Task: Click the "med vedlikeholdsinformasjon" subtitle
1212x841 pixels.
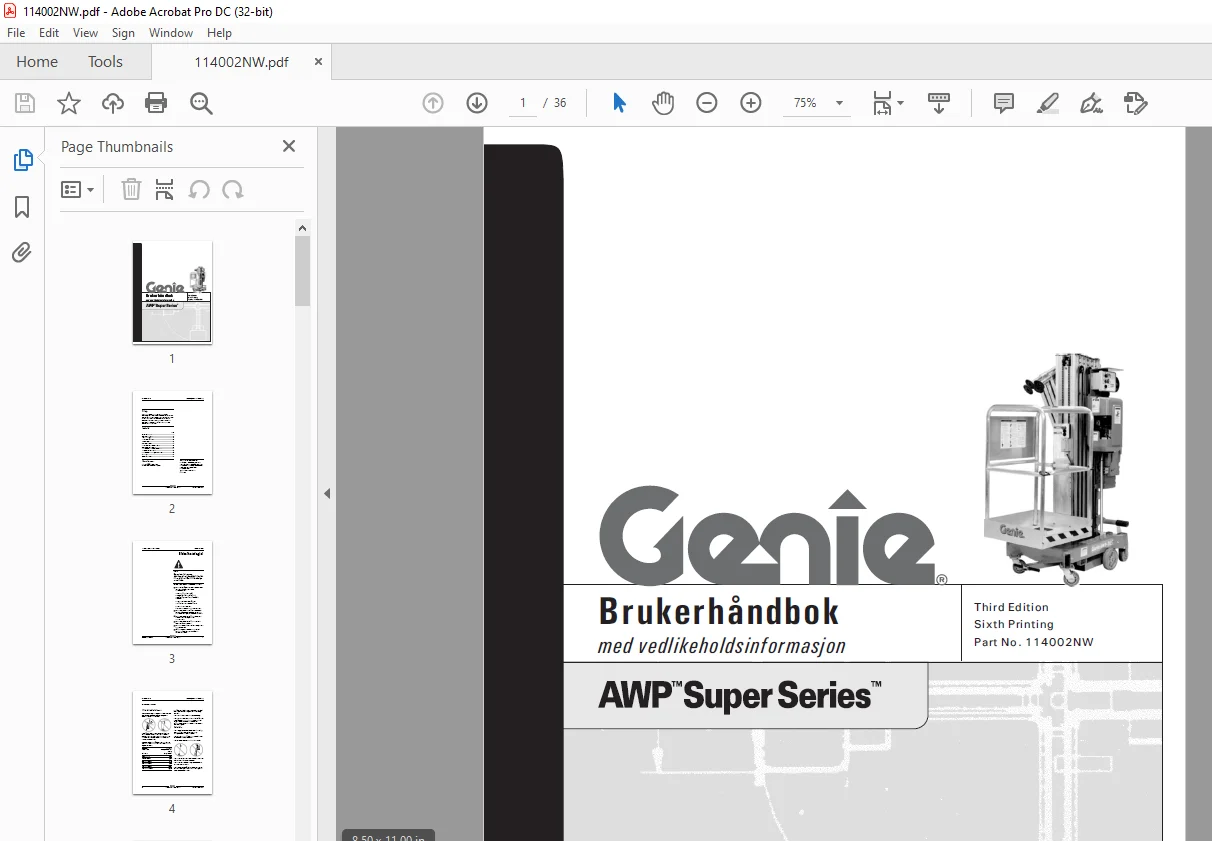Action: (x=721, y=646)
